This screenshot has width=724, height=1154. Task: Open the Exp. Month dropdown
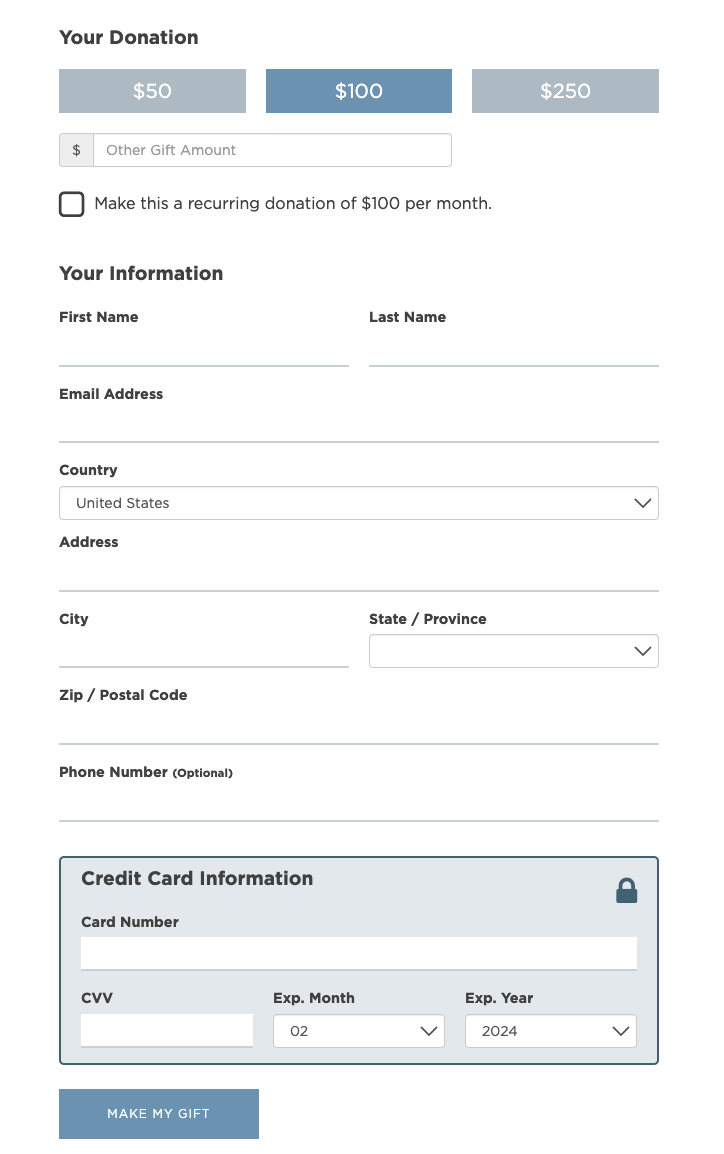(358, 1031)
